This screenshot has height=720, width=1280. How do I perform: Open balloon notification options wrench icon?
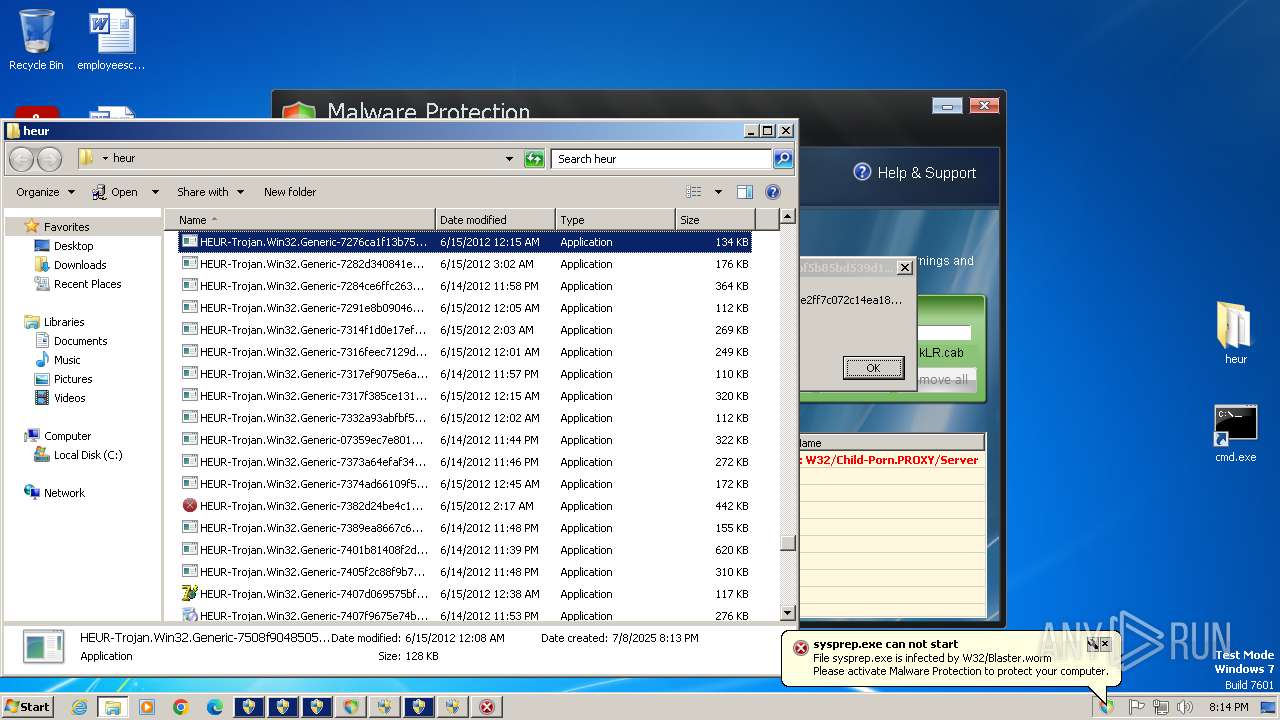(1093, 644)
